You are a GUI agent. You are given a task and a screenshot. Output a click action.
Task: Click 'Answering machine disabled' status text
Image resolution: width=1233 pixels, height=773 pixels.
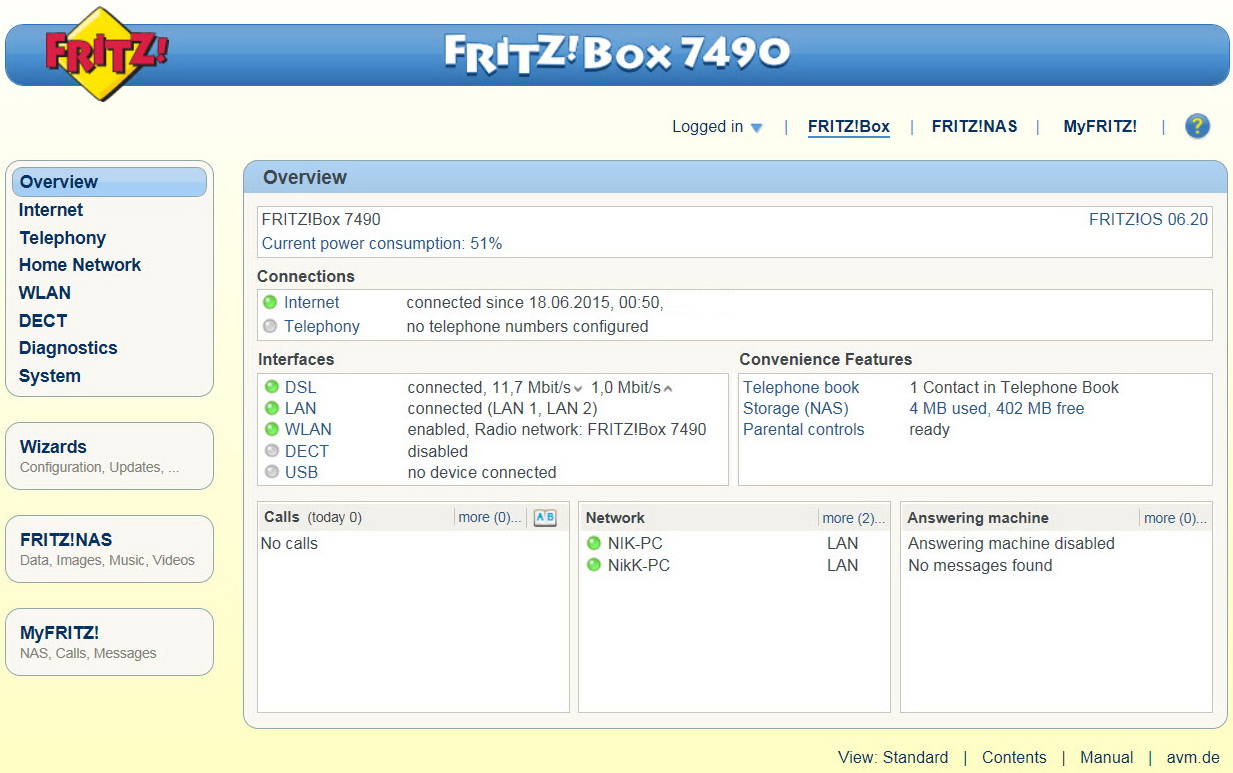(1011, 543)
